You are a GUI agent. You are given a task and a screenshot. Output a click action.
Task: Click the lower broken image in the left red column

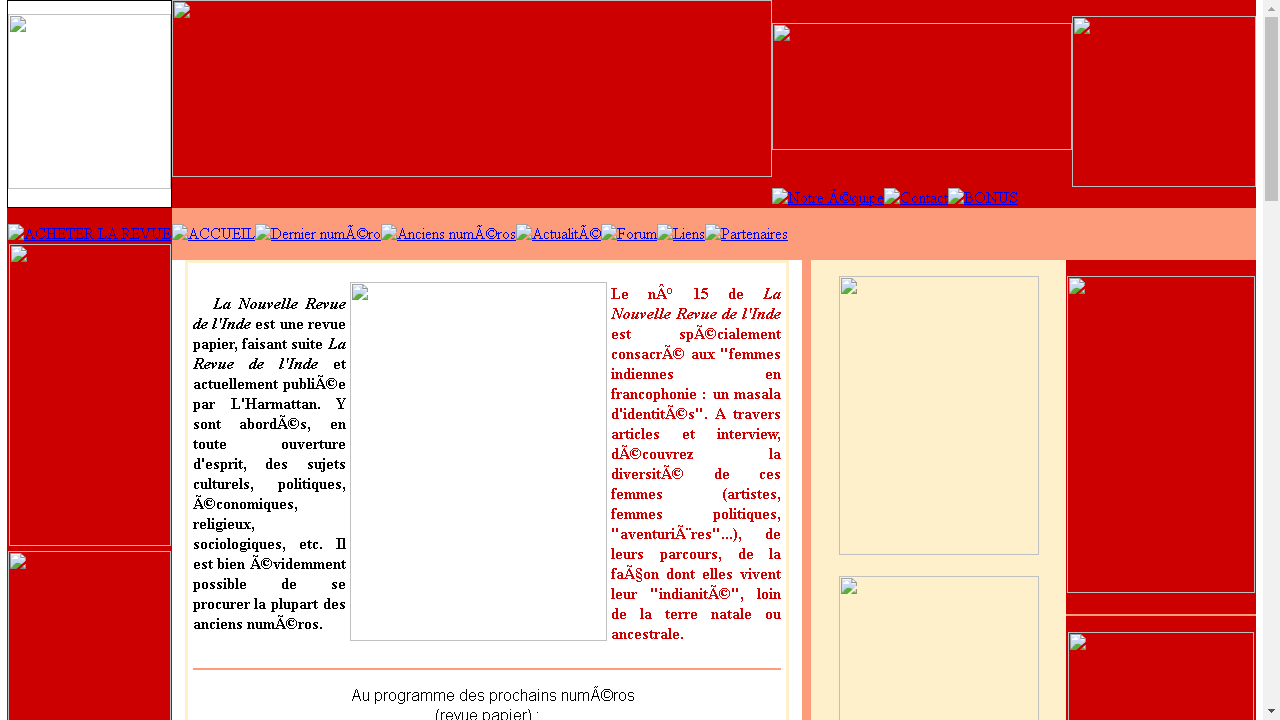pos(90,636)
